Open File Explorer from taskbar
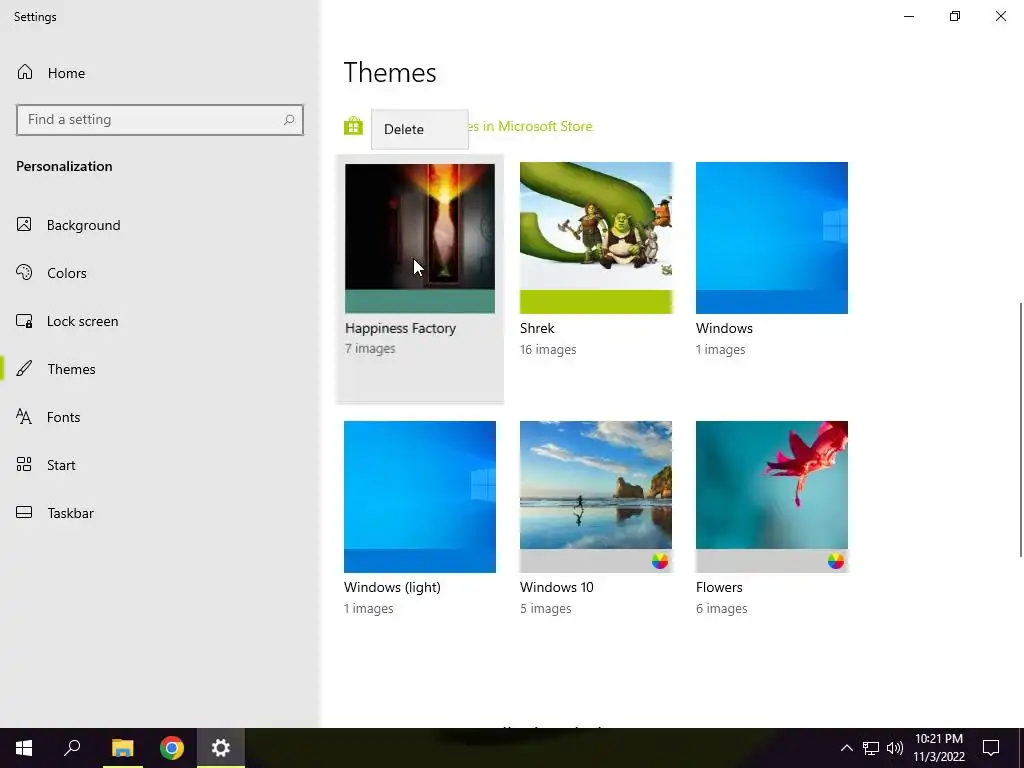1024x768 pixels. pyautogui.click(x=122, y=748)
